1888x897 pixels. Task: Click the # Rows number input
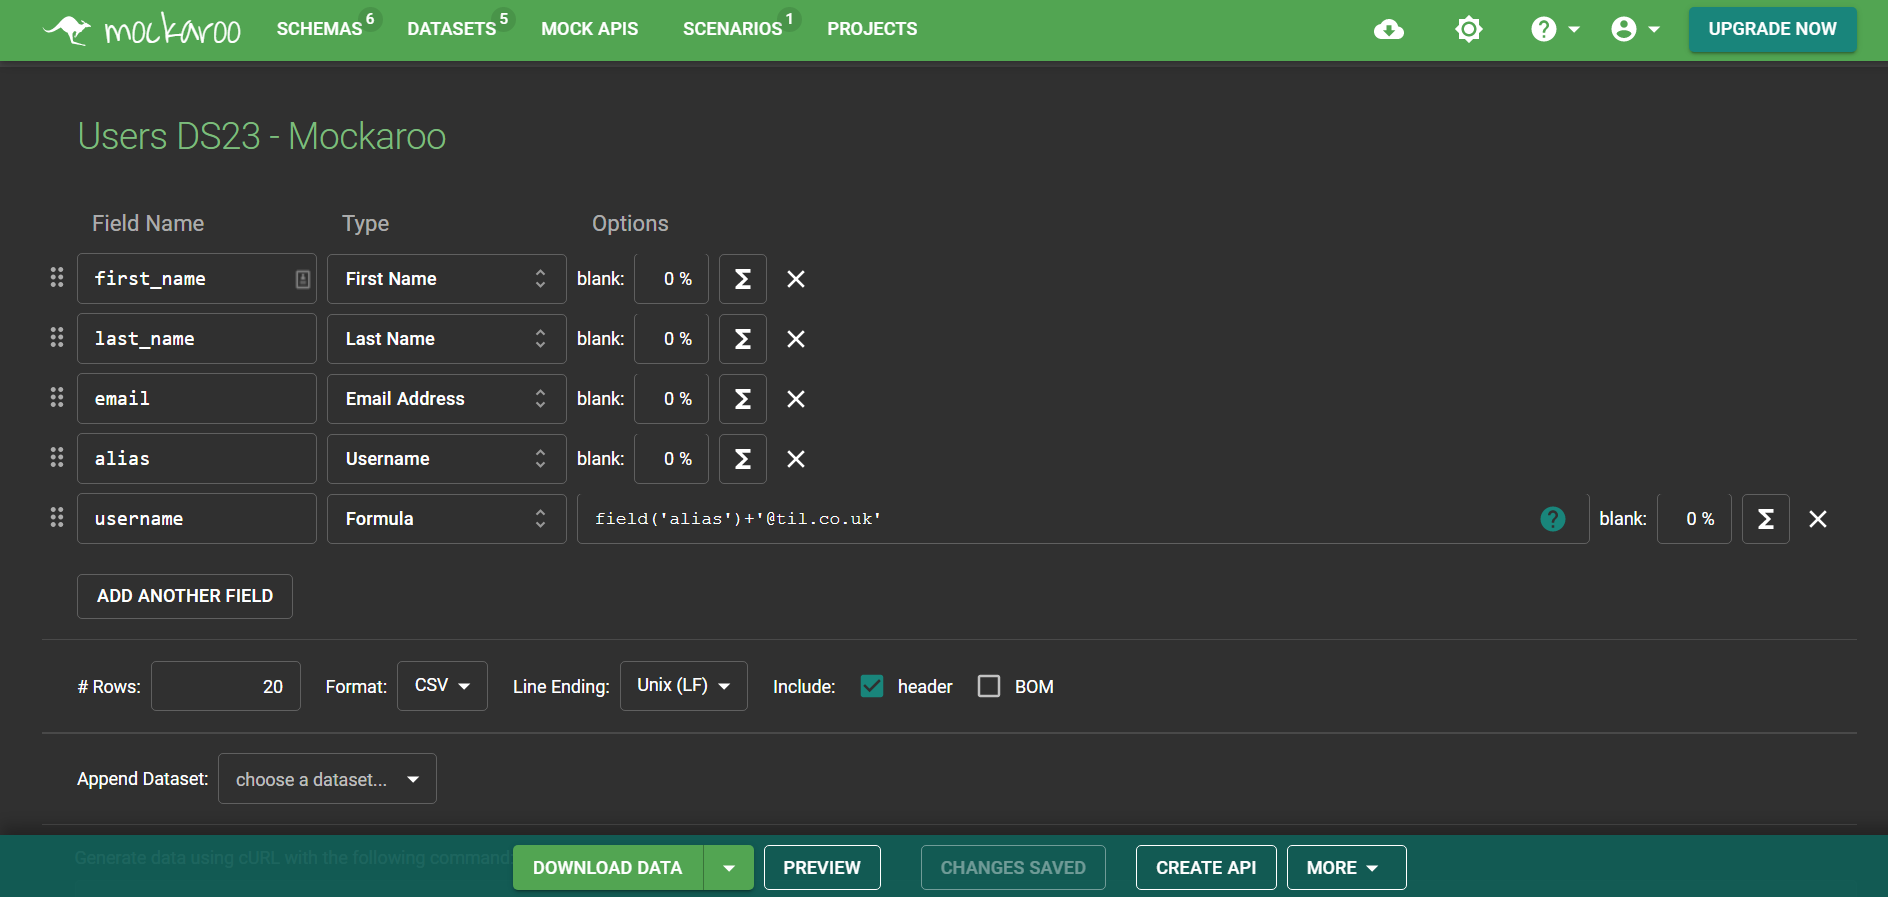(226, 686)
